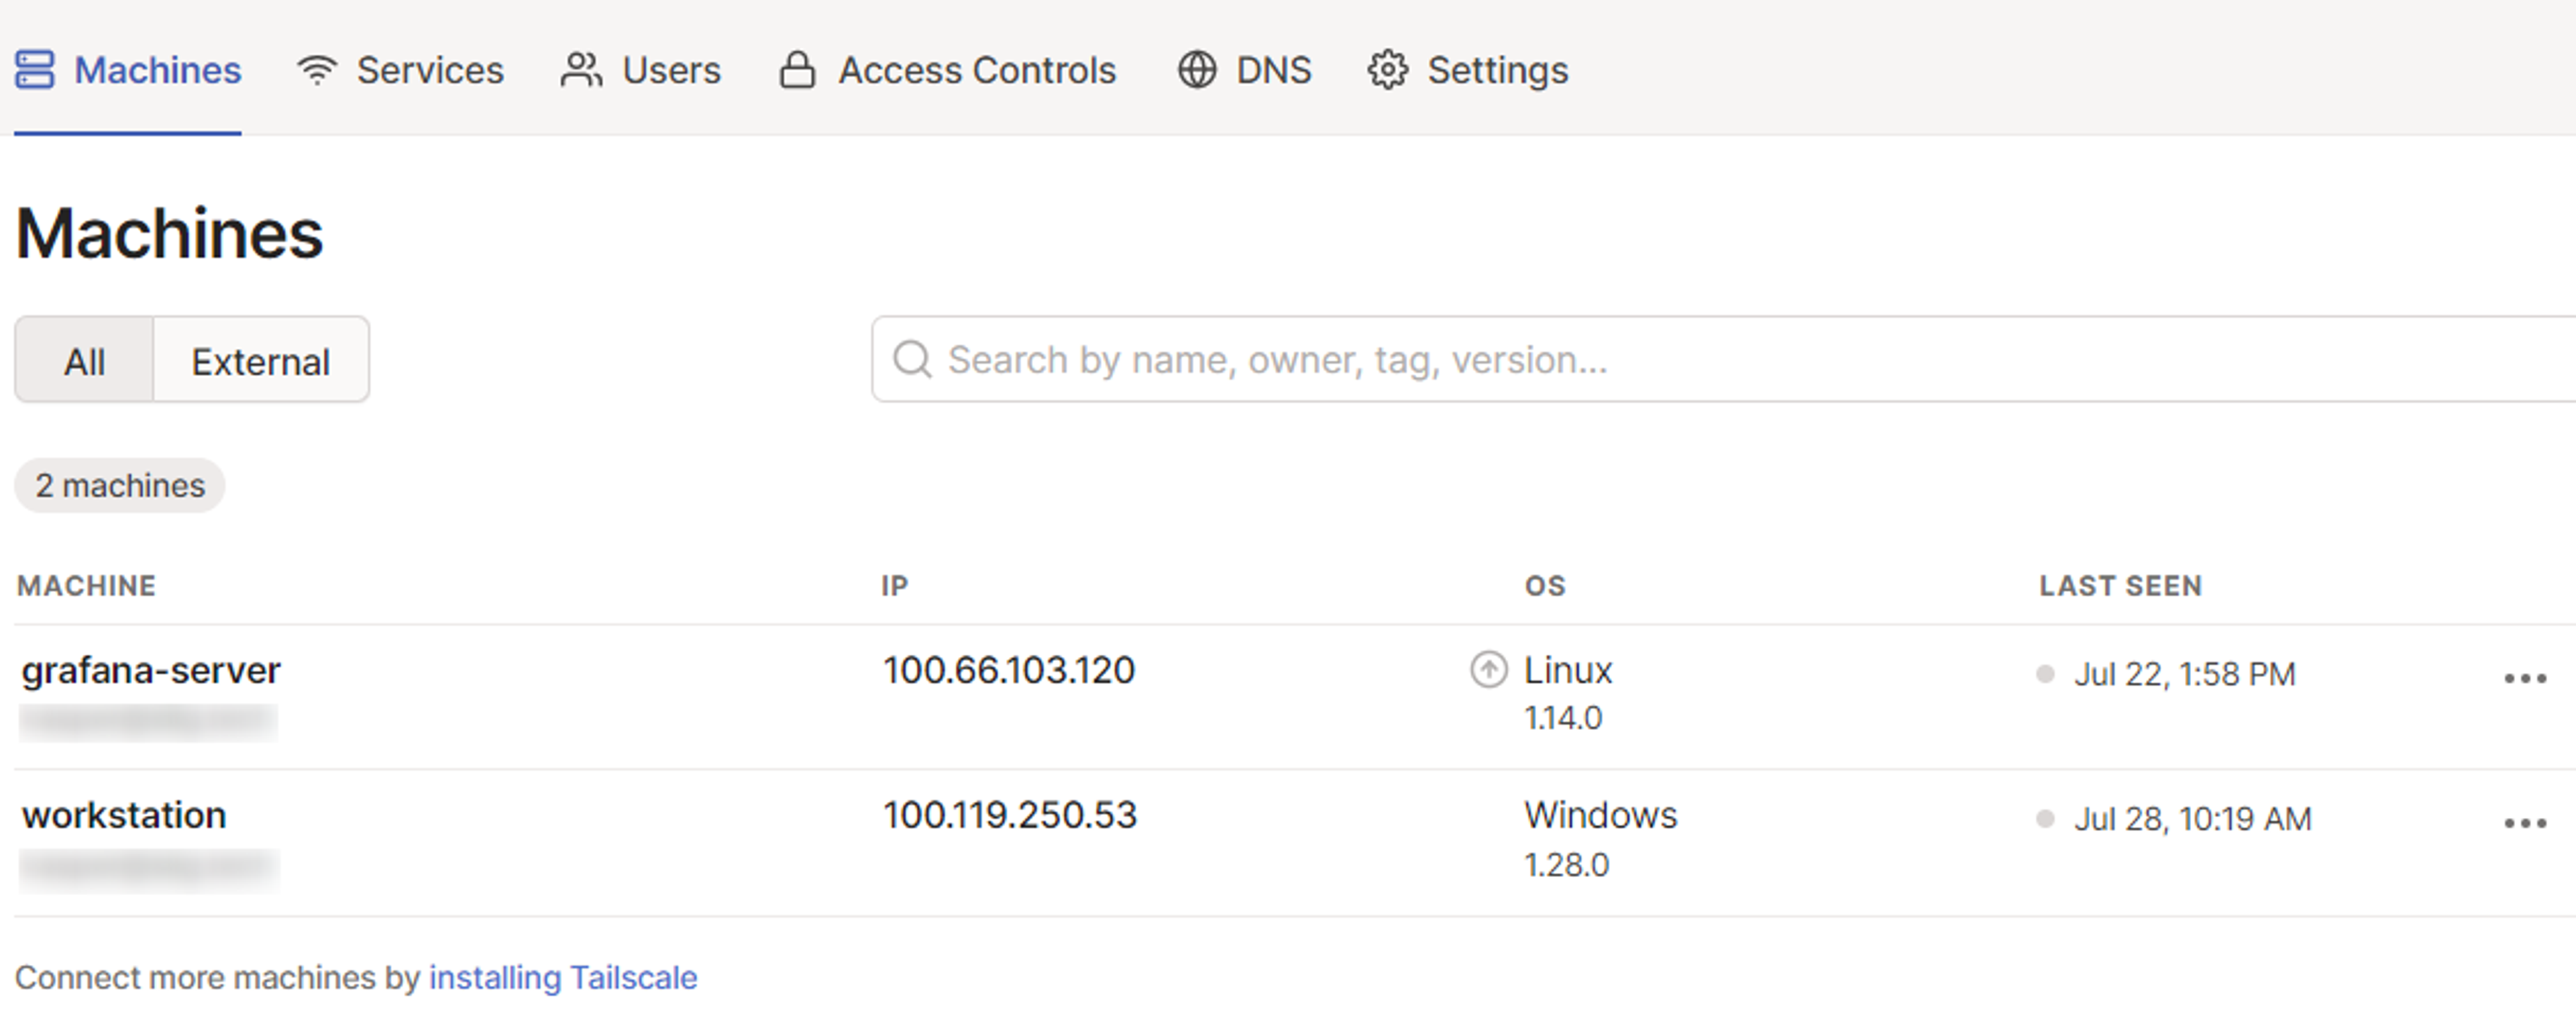
Task: Click the 100.119.250.53 IP address
Action: pyautogui.click(x=1009, y=815)
